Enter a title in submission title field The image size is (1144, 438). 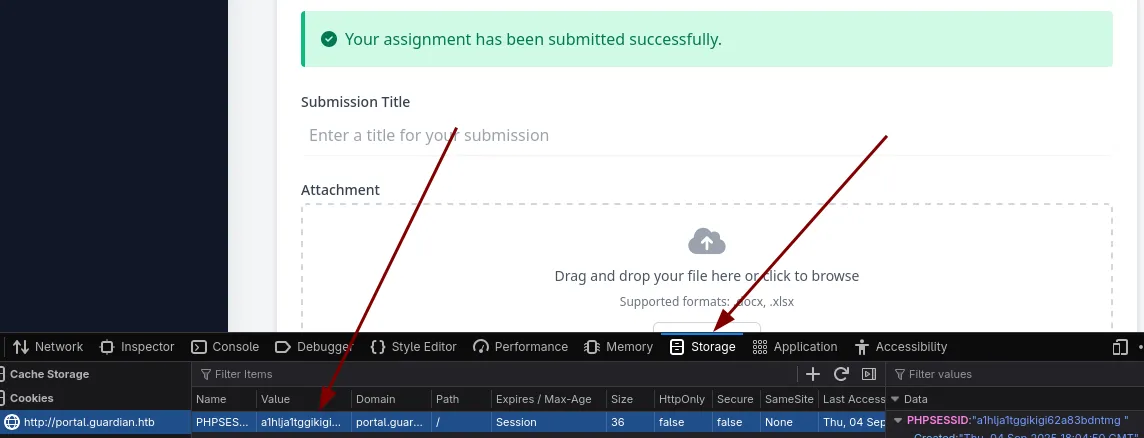point(706,135)
